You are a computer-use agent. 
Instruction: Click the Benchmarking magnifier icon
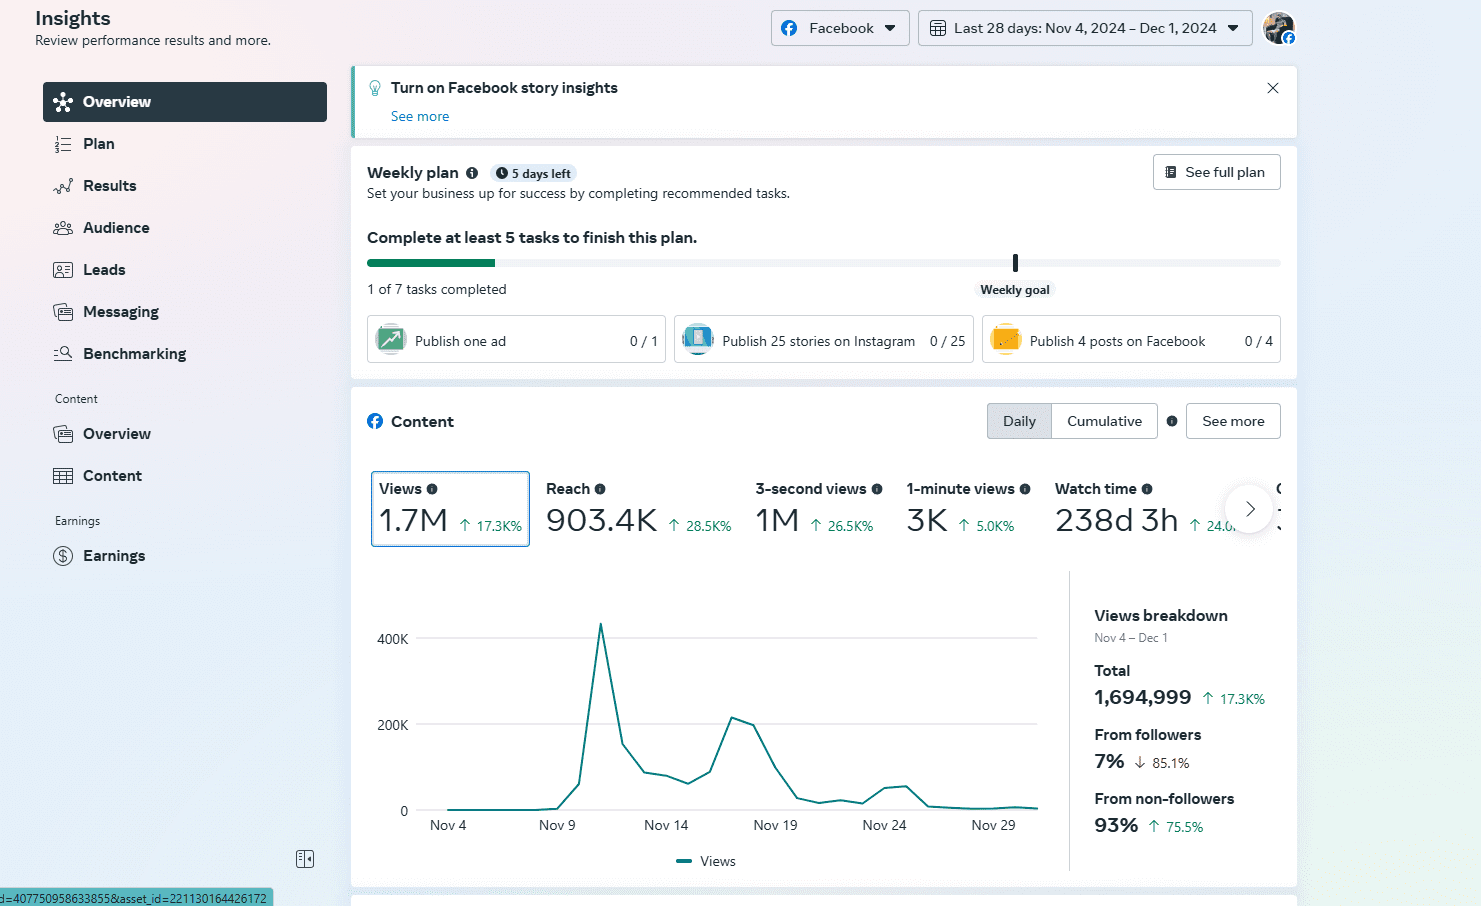pyautogui.click(x=63, y=354)
